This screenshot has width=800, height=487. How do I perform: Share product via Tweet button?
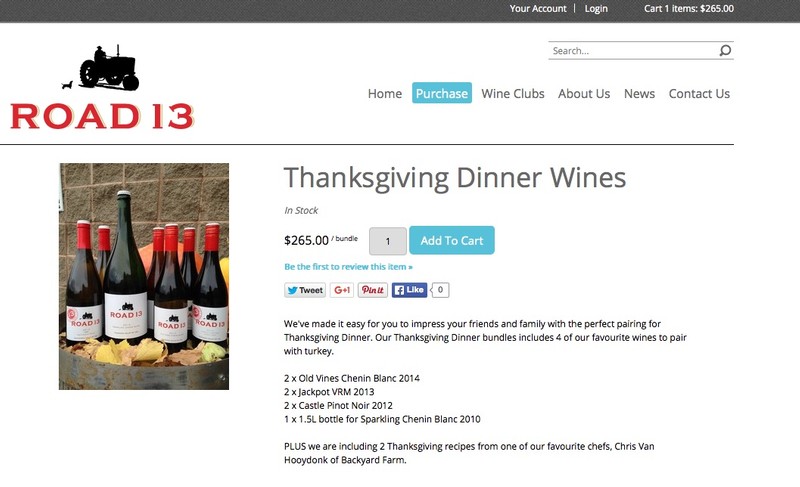305,290
